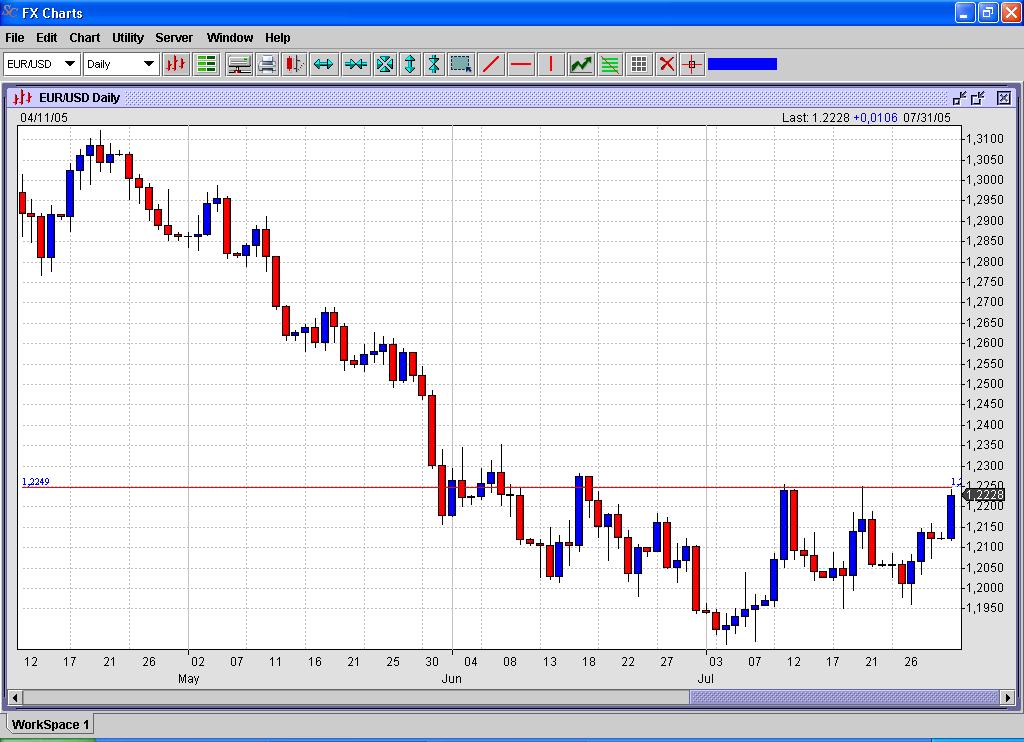Select the vertical red line tool
Screen dimensions: 1024x742
(x=550, y=64)
